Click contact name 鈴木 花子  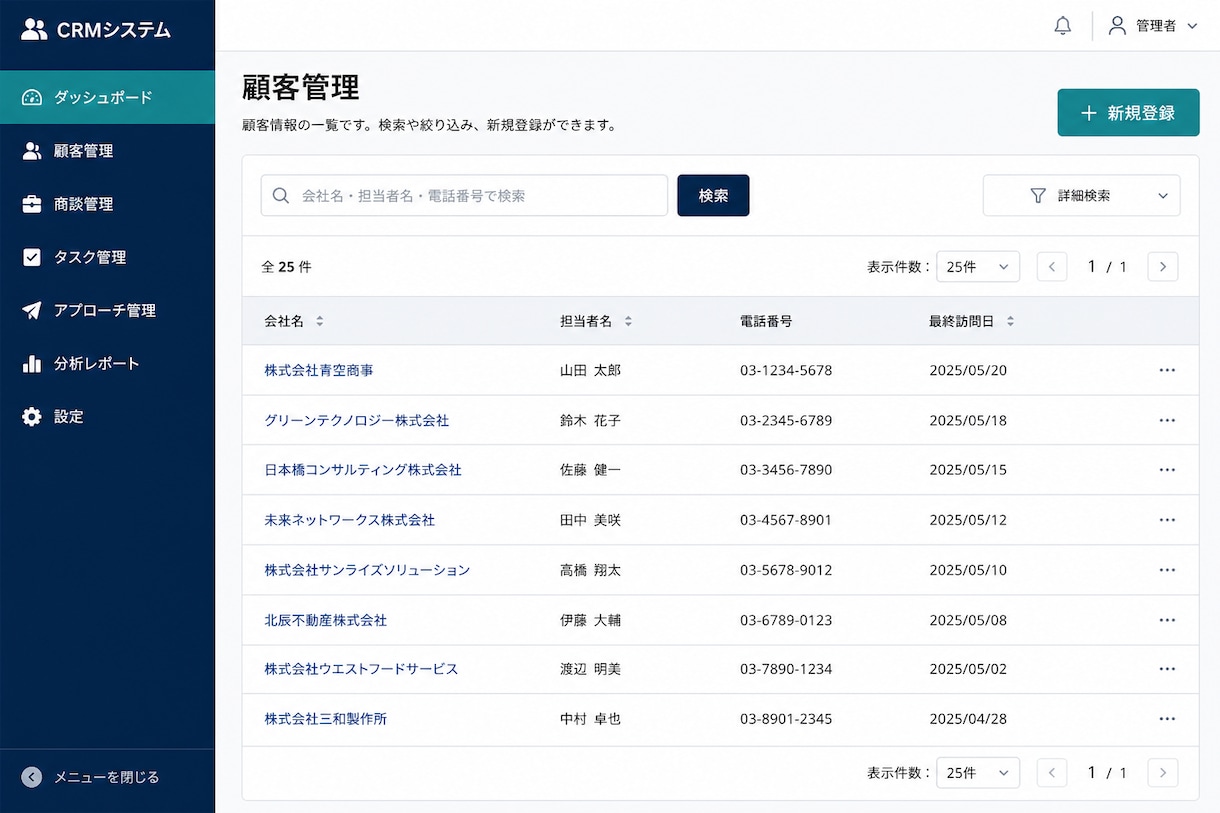pyautogui.click(x=591, y=420)
